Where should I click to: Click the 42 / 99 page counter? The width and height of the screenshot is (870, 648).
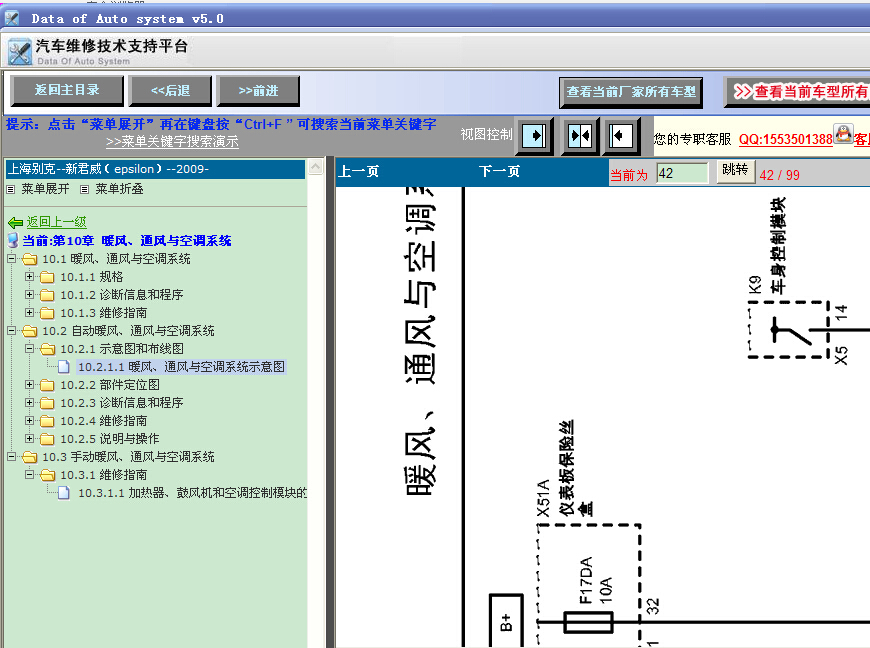click(x=780, y=175)
